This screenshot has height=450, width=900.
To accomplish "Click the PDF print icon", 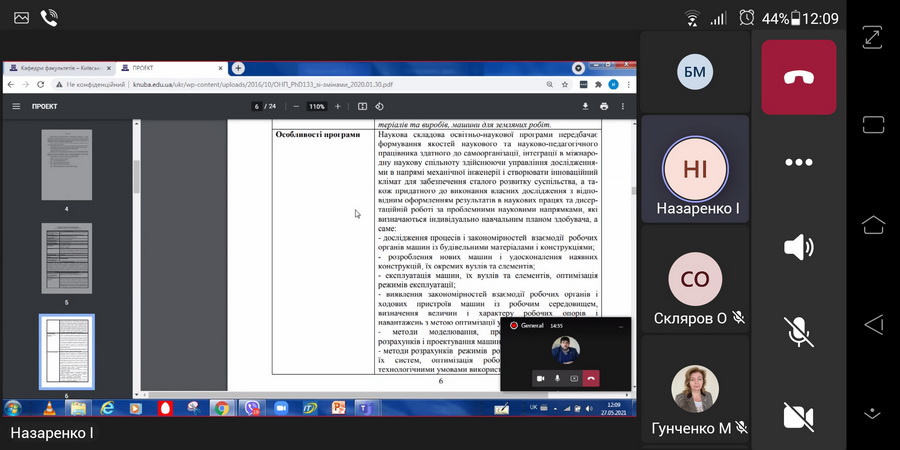I will click(x=604, y=106).
